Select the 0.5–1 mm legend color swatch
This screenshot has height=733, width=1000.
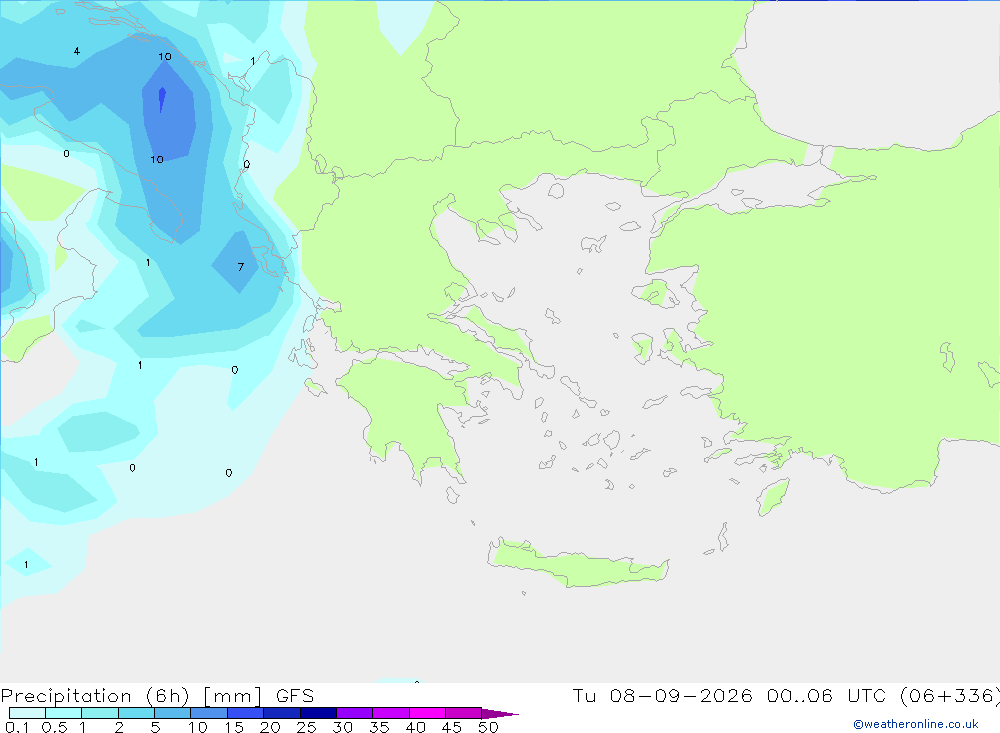[63, 713]
